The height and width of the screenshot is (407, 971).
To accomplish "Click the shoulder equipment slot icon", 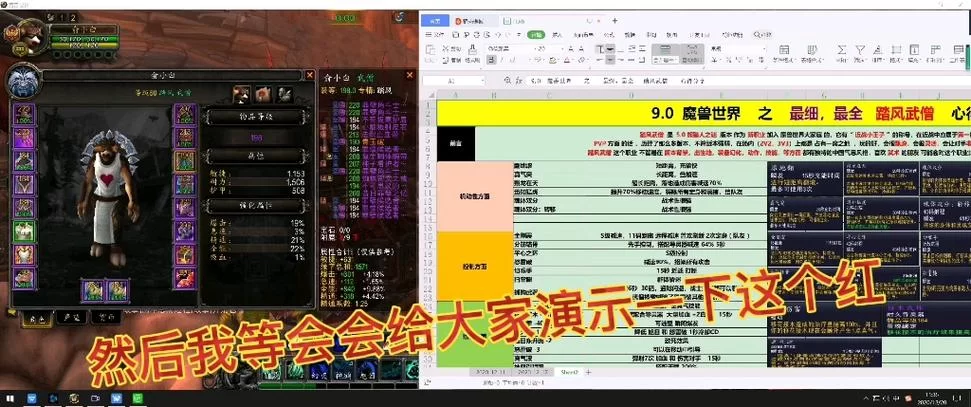I will [24, 161].
